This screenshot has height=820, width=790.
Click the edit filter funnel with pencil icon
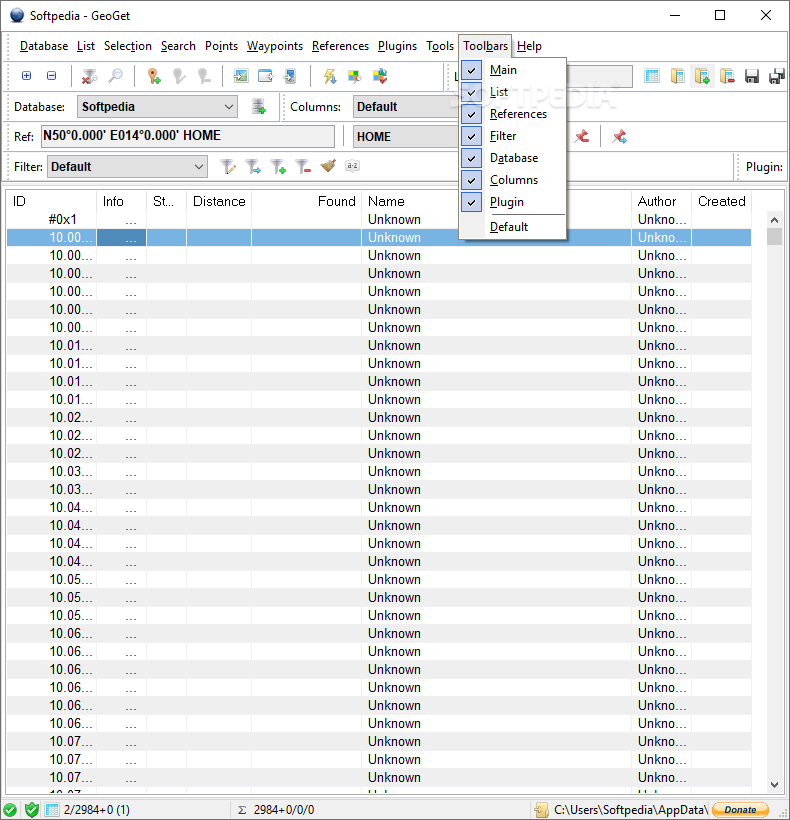tap(228, 166)
